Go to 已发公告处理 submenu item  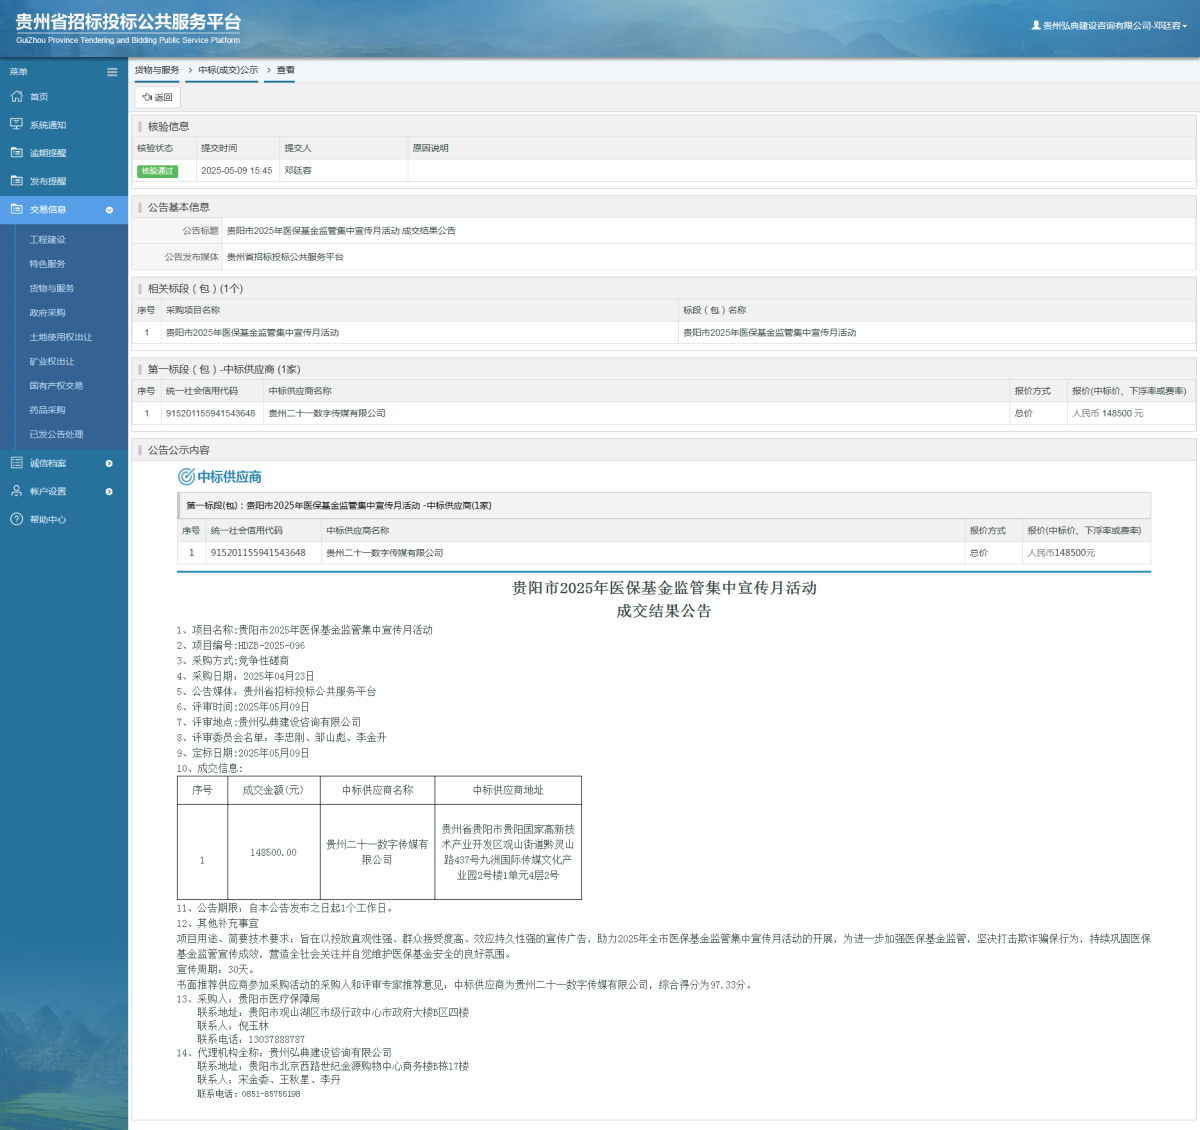[x=56, y=435]
